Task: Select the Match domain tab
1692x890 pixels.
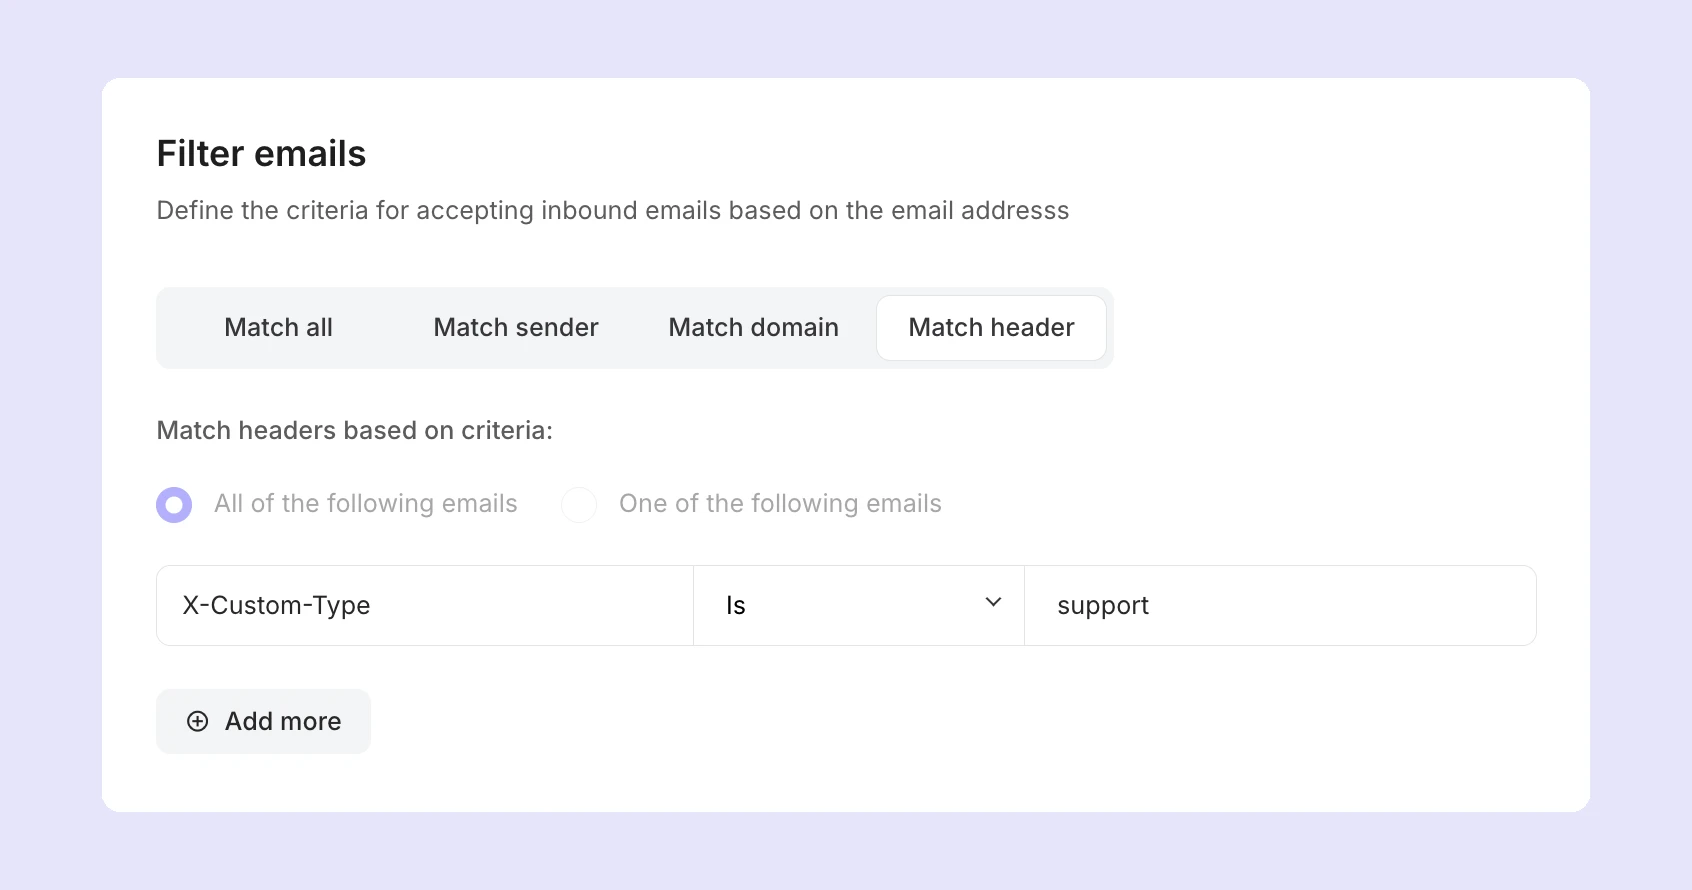Action: click(x=753, y=327)
